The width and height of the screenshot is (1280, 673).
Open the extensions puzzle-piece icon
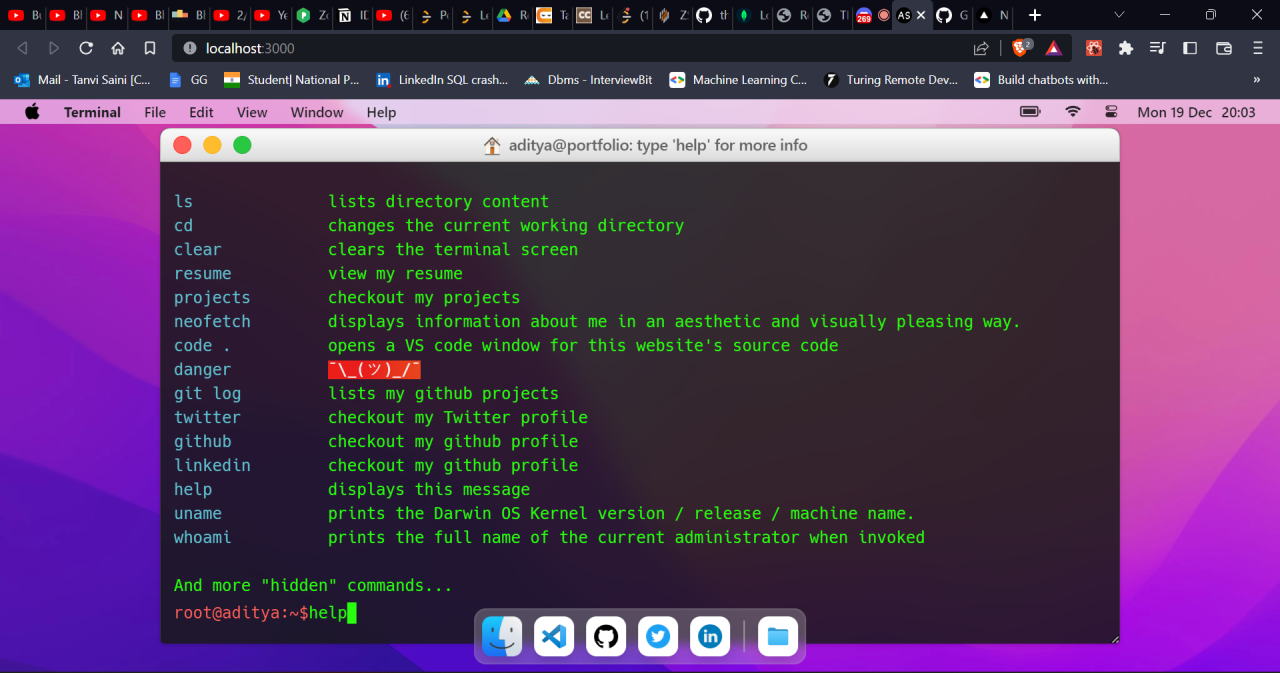pyautogui.click(x=1126, y=47)
